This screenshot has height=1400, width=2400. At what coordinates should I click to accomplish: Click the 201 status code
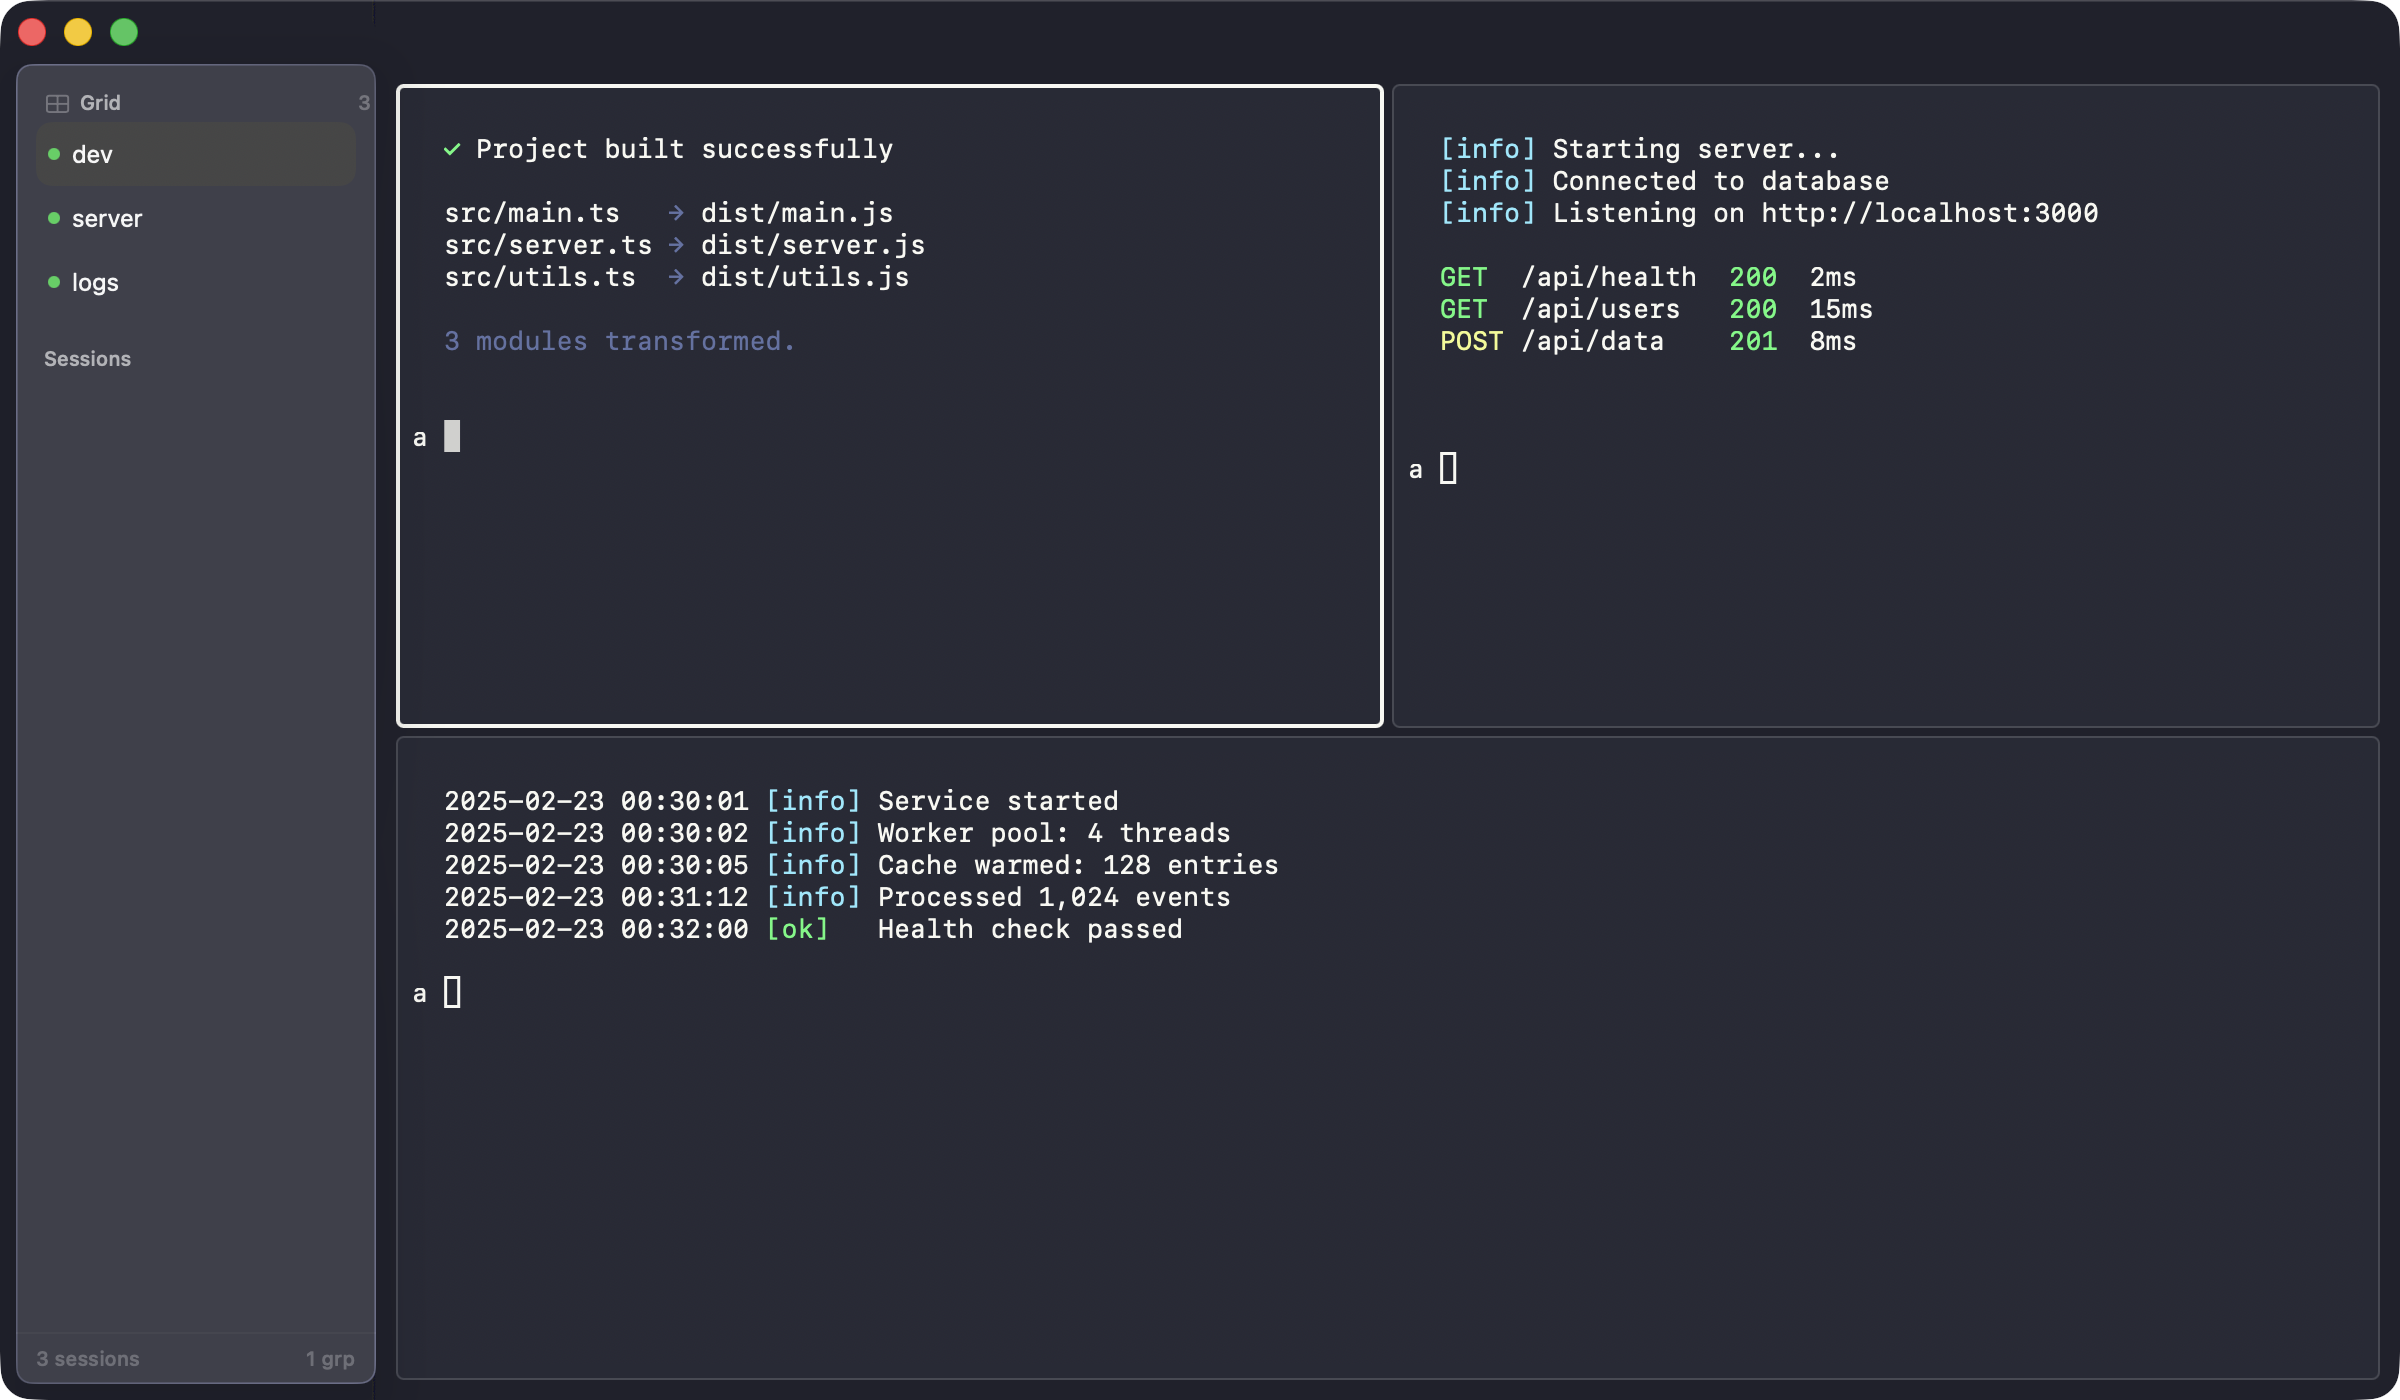[x=1753, y=341]
